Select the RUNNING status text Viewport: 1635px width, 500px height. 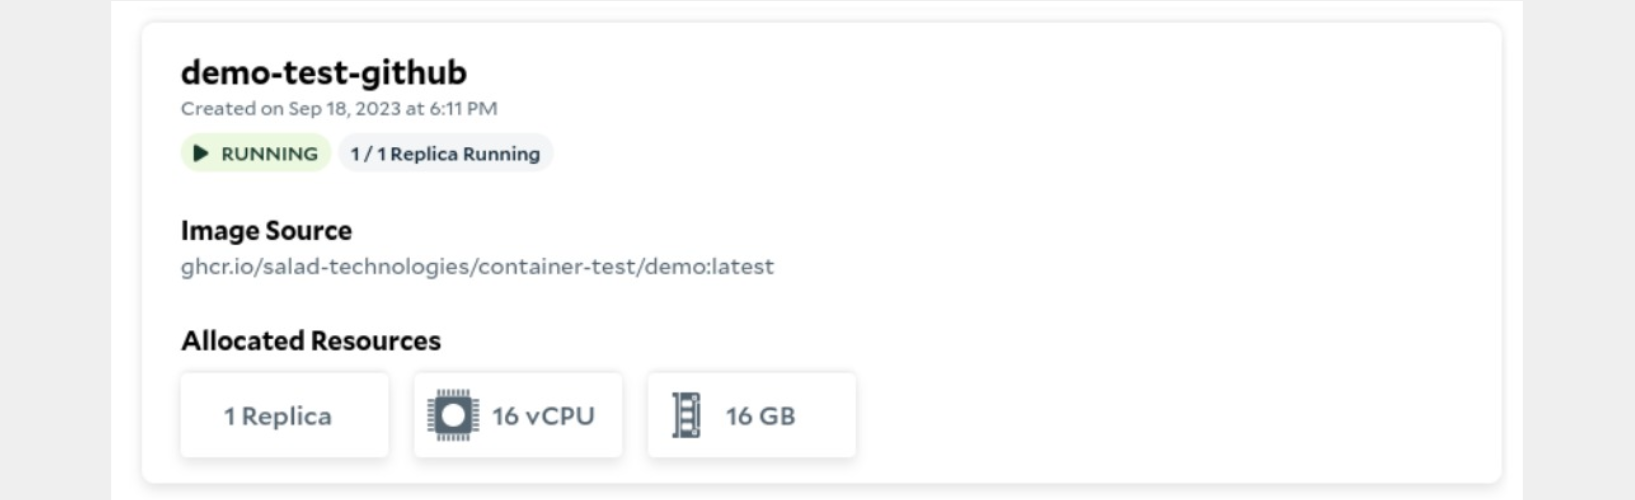pyautogui.click(x=269, y=154)
